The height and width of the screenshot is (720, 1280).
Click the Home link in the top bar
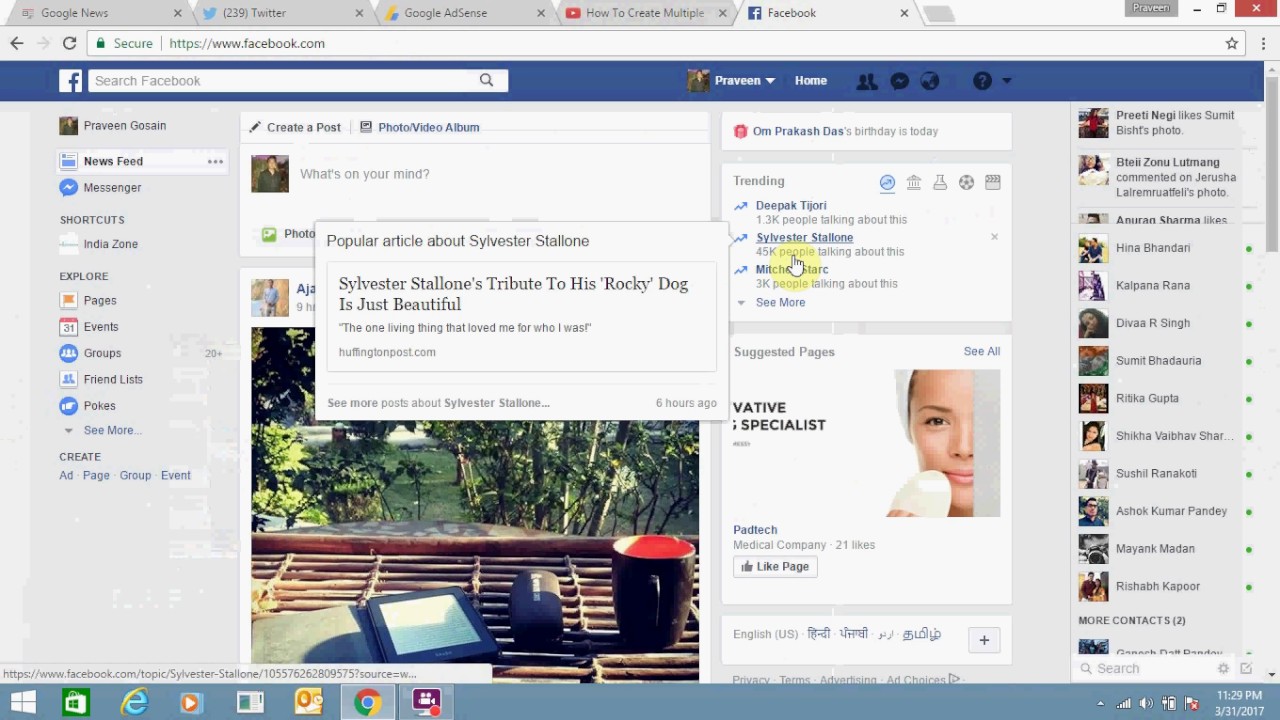[811, 81]
